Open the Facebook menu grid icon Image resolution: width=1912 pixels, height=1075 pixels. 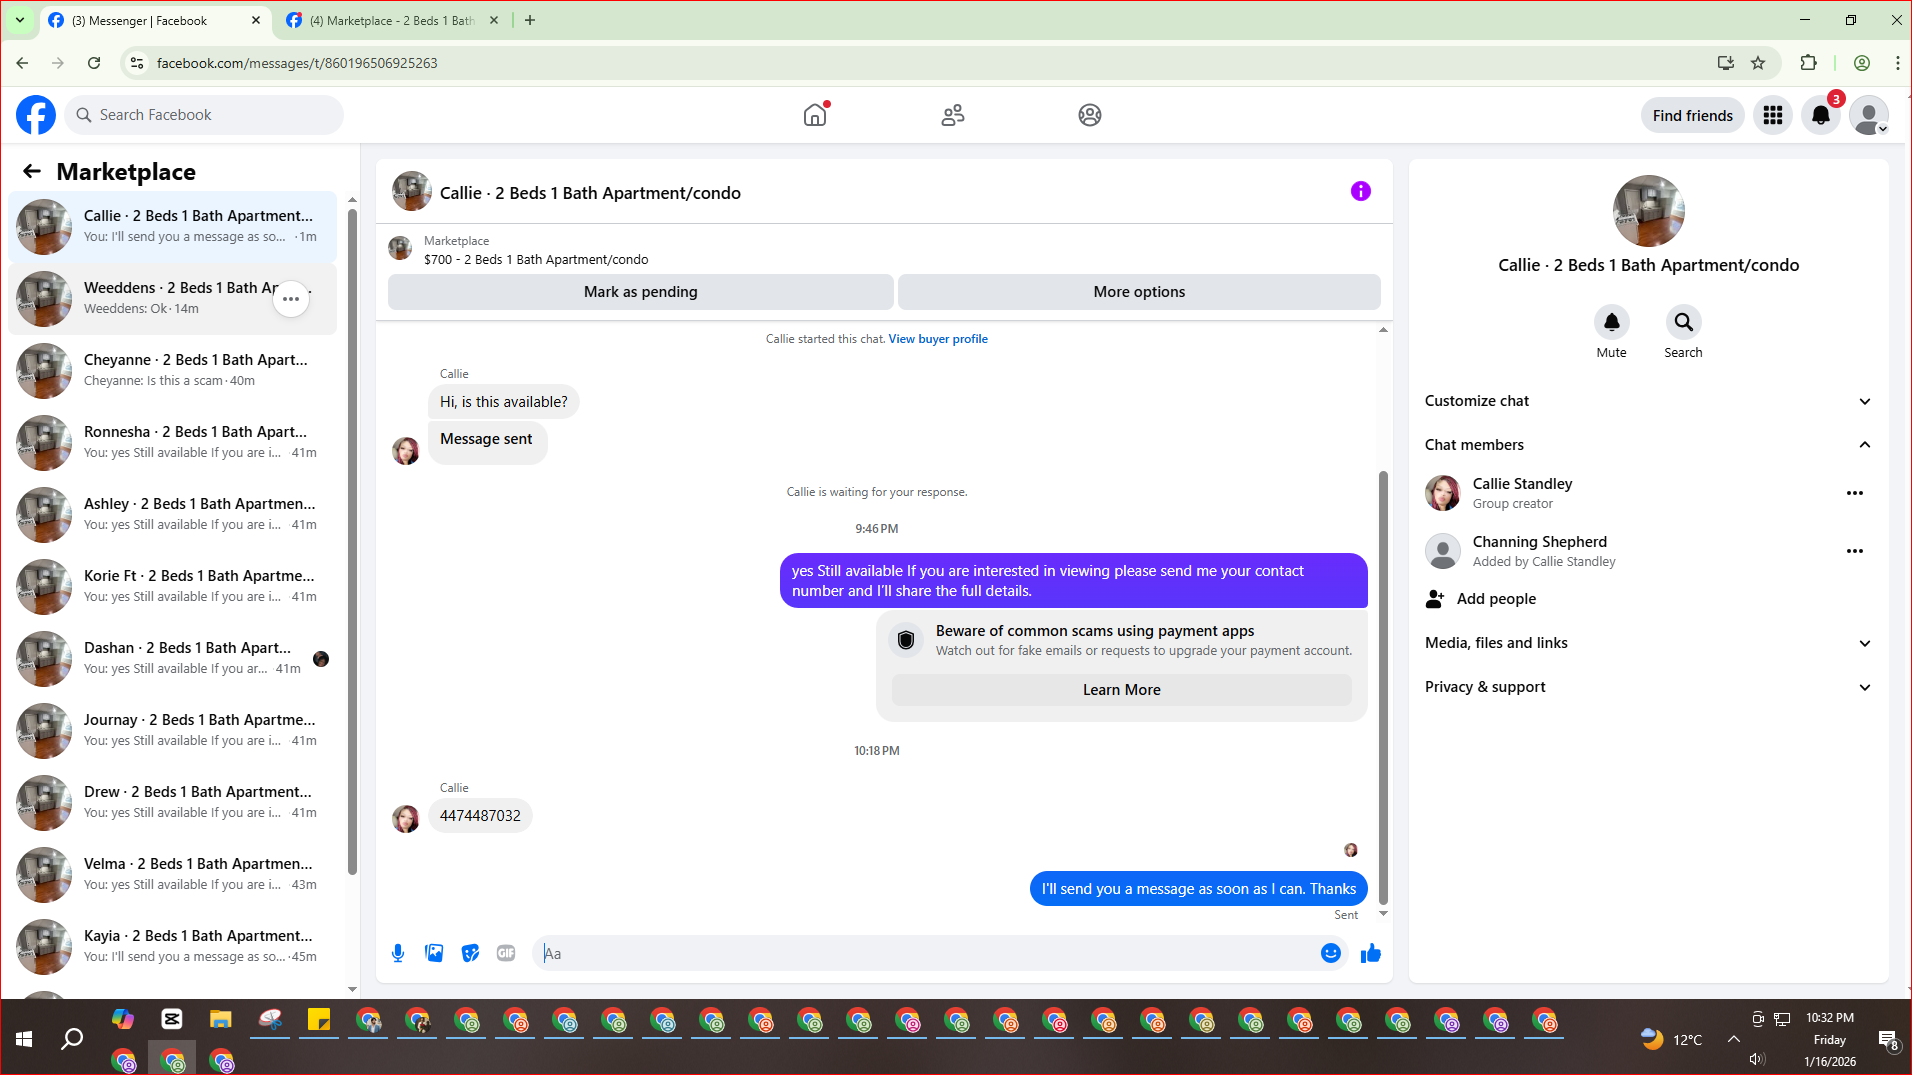click(1773, 115)
